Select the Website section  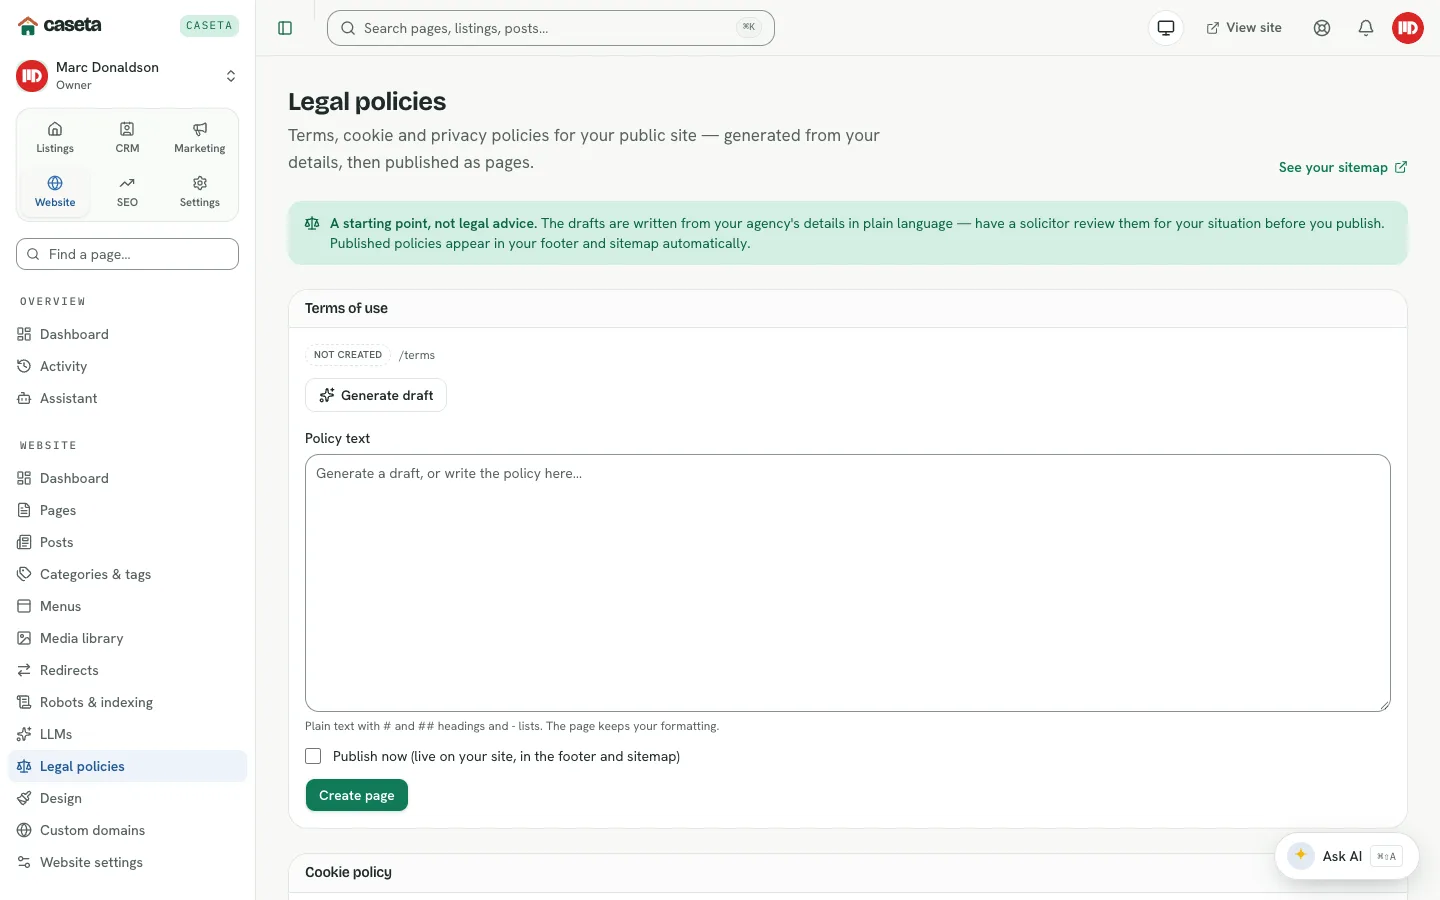[x=55, y=192]
